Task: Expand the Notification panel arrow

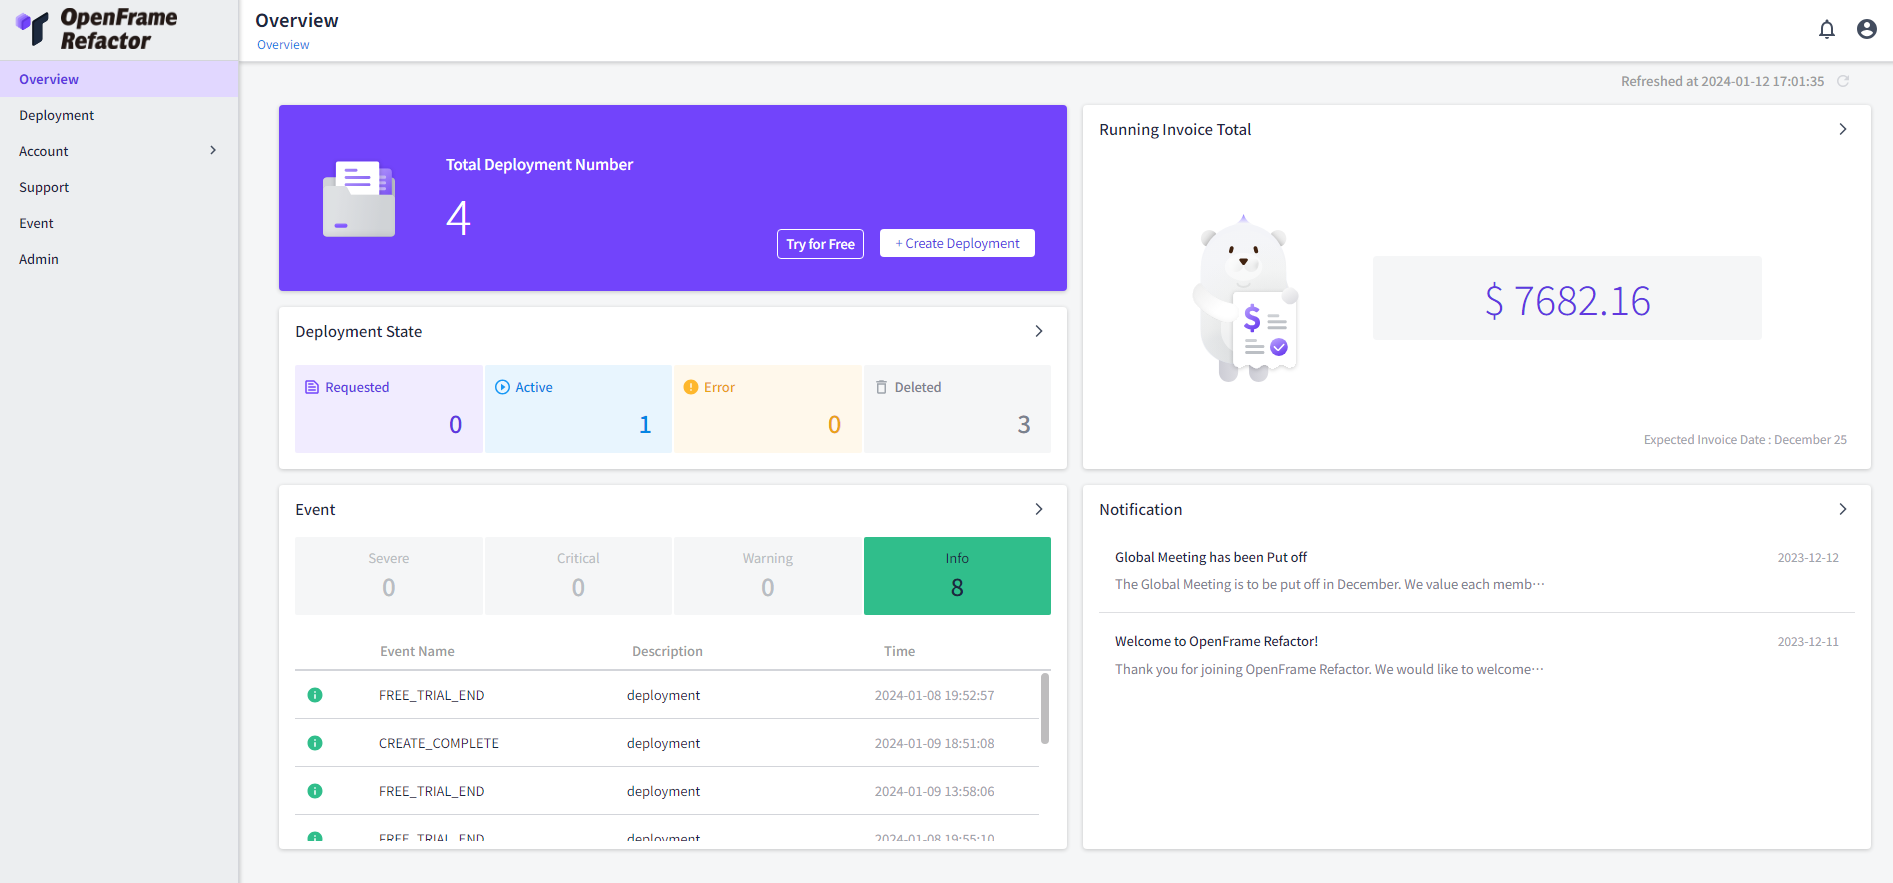Action: [1842, 509]
